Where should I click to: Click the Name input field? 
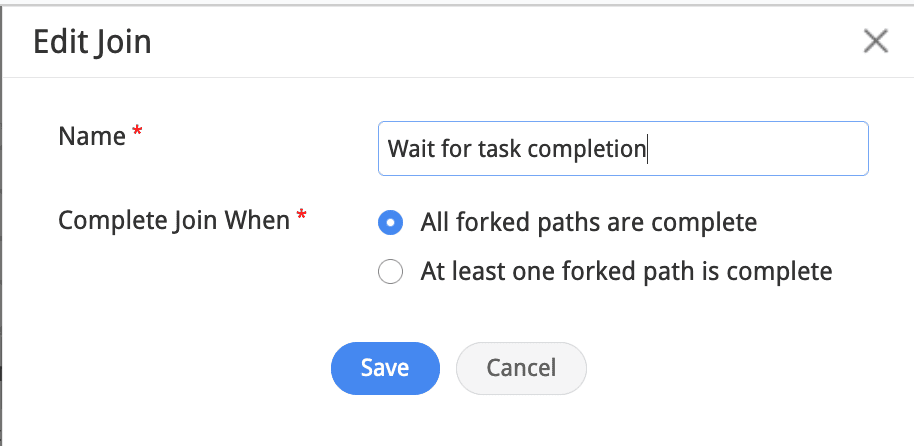point(622,149)
